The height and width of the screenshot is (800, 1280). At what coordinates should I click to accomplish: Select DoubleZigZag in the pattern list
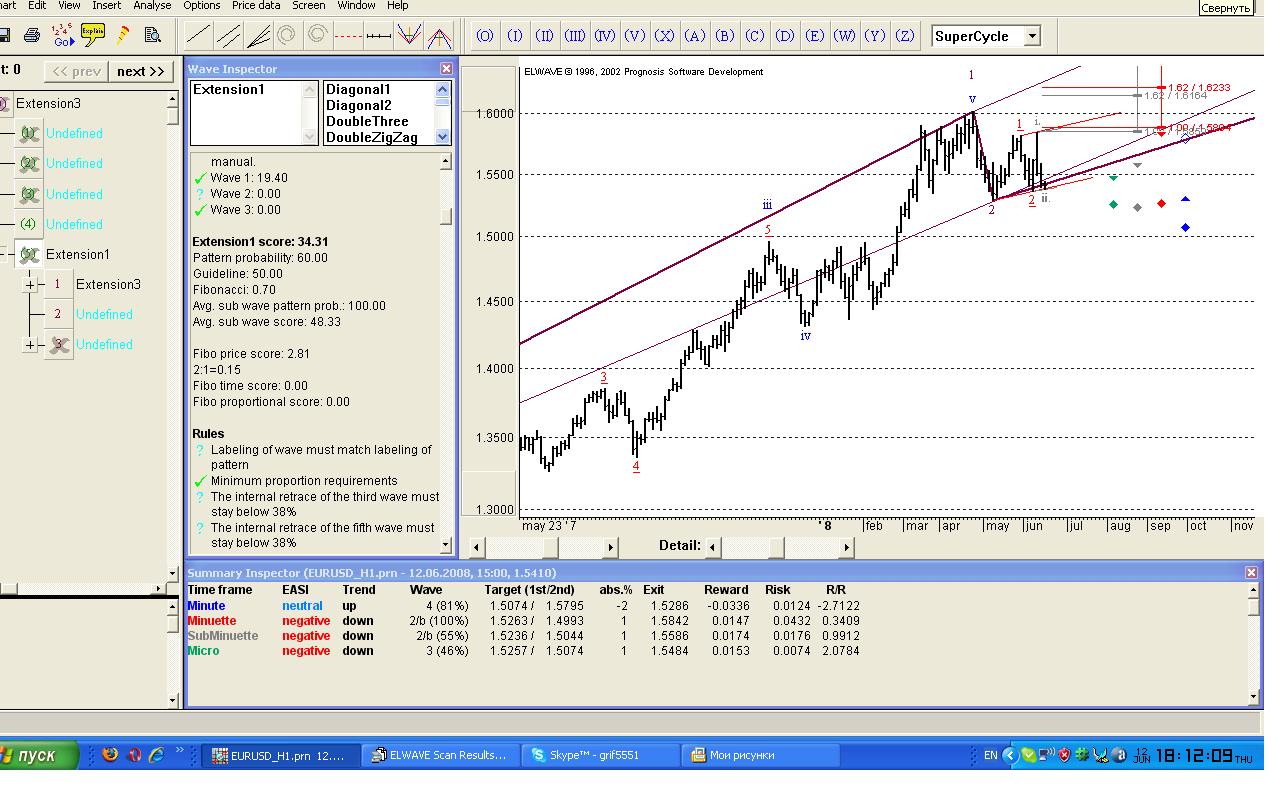coord(371,137)
